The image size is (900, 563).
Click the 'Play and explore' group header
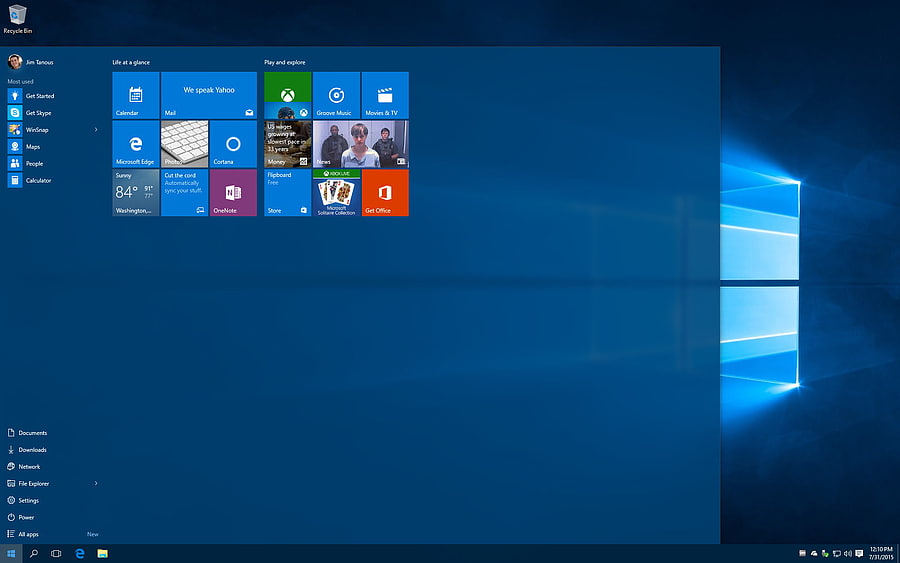pos(285,63)
